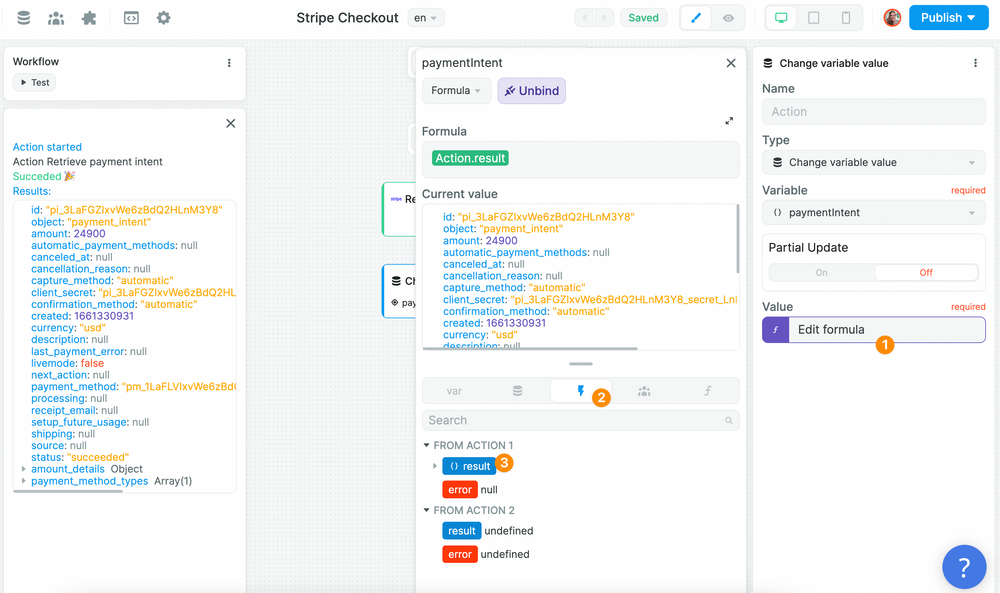
Task: Expand the formula editor using expand icon
Action: 729,121
